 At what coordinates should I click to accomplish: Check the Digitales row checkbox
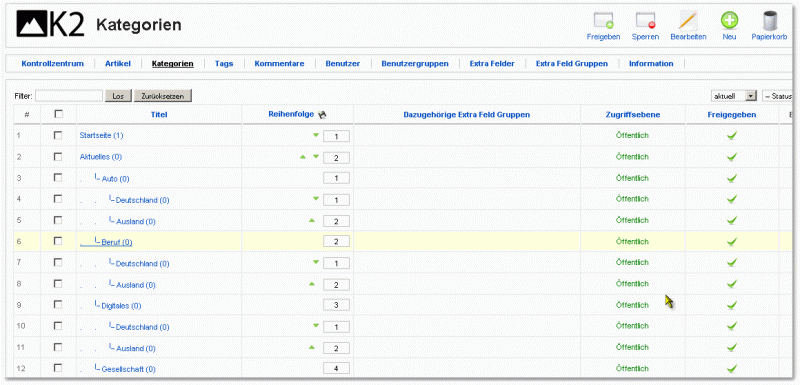(x=58, y=304)
